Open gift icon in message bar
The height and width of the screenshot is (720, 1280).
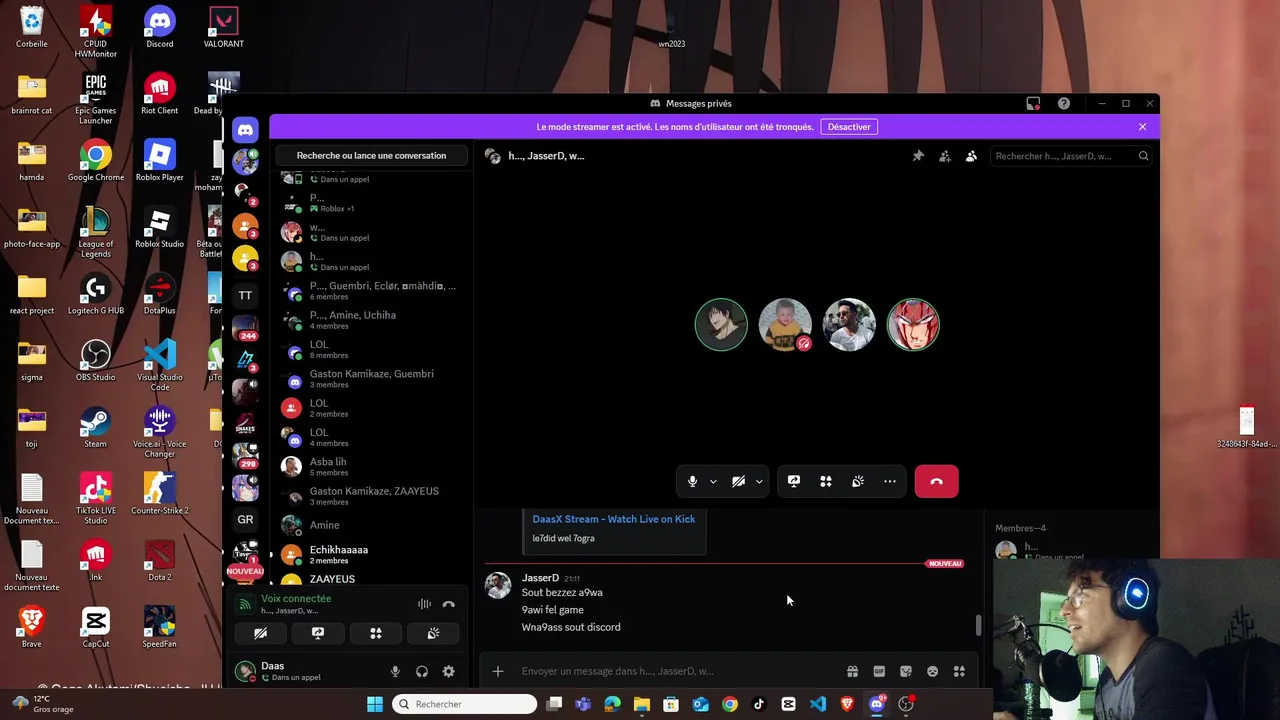coord(852,671)
